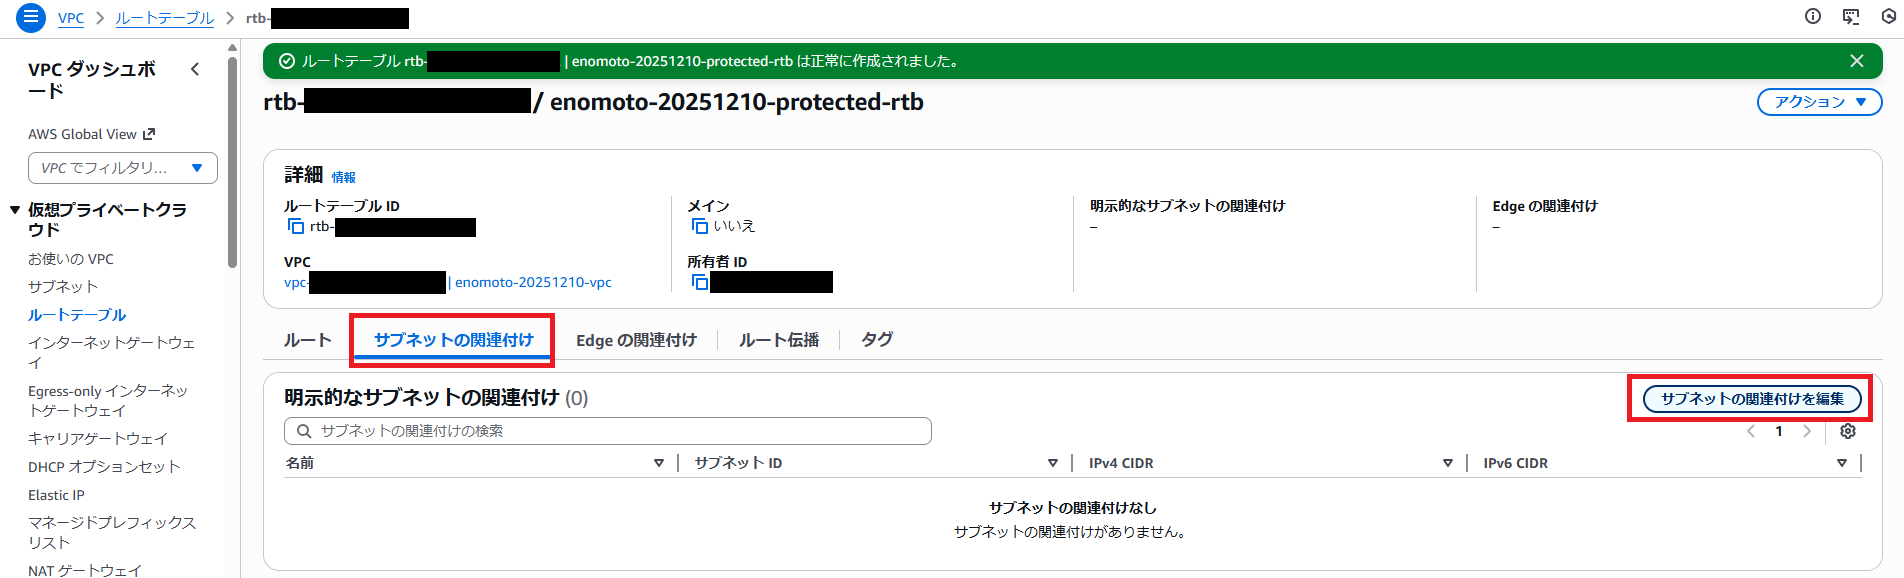The image size is (1904, 578).
Task: Copy the route table ID
Action: coord(296,226)
